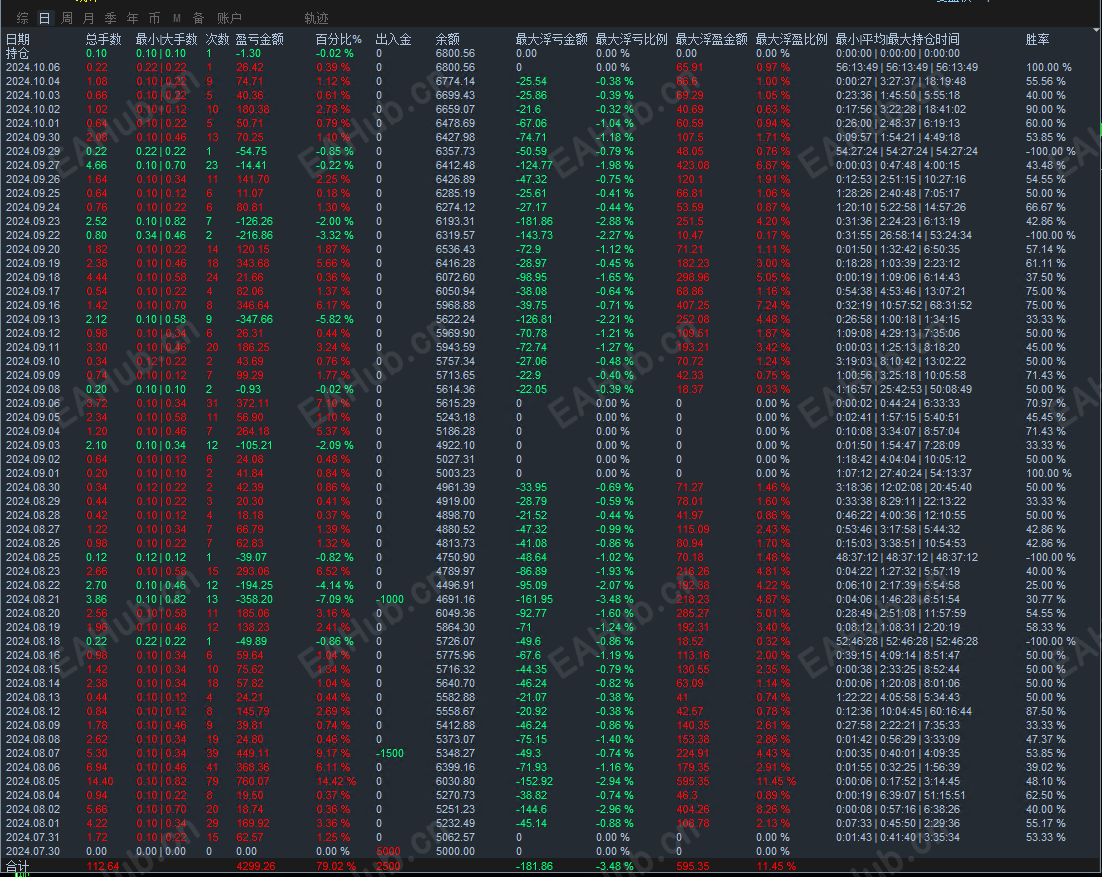
Task: Click the -216.86 loss on 2024.09.22
Action: click(254, 235)
